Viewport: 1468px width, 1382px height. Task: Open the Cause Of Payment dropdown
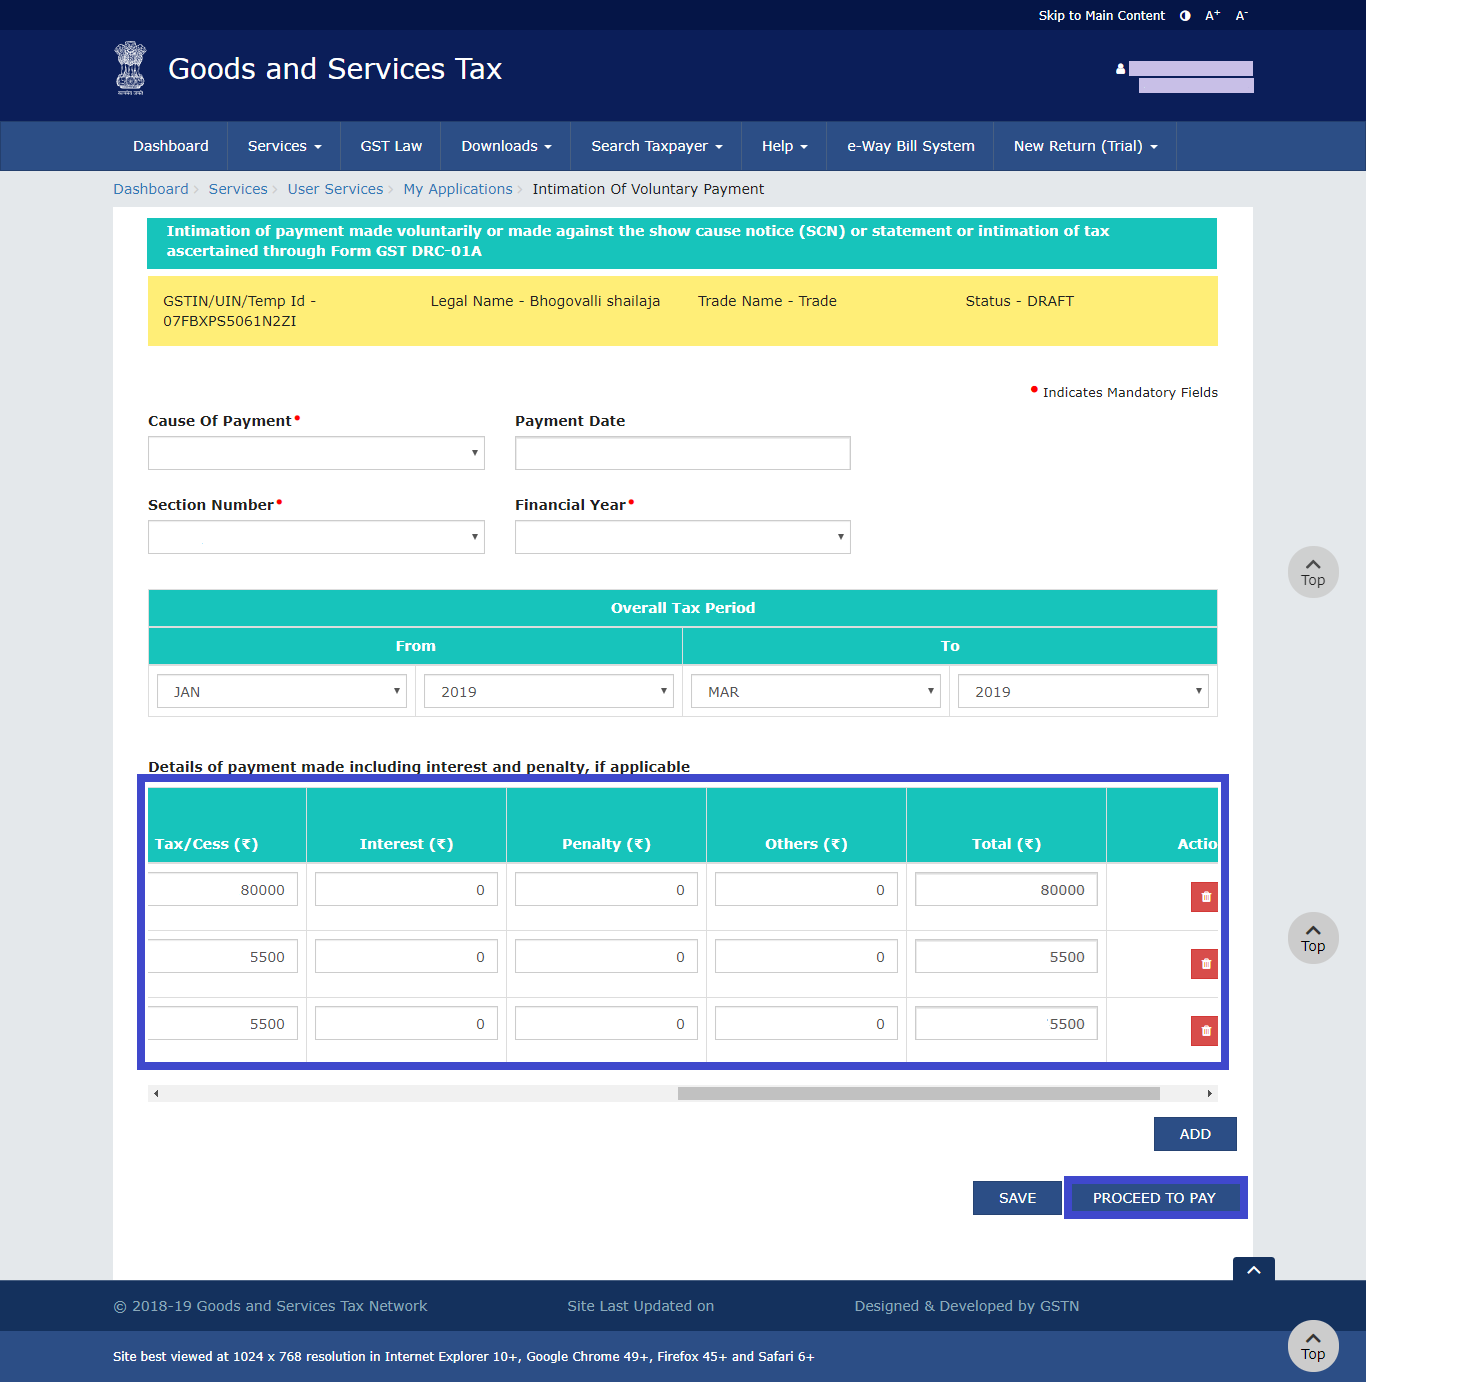tap(316, 453)
